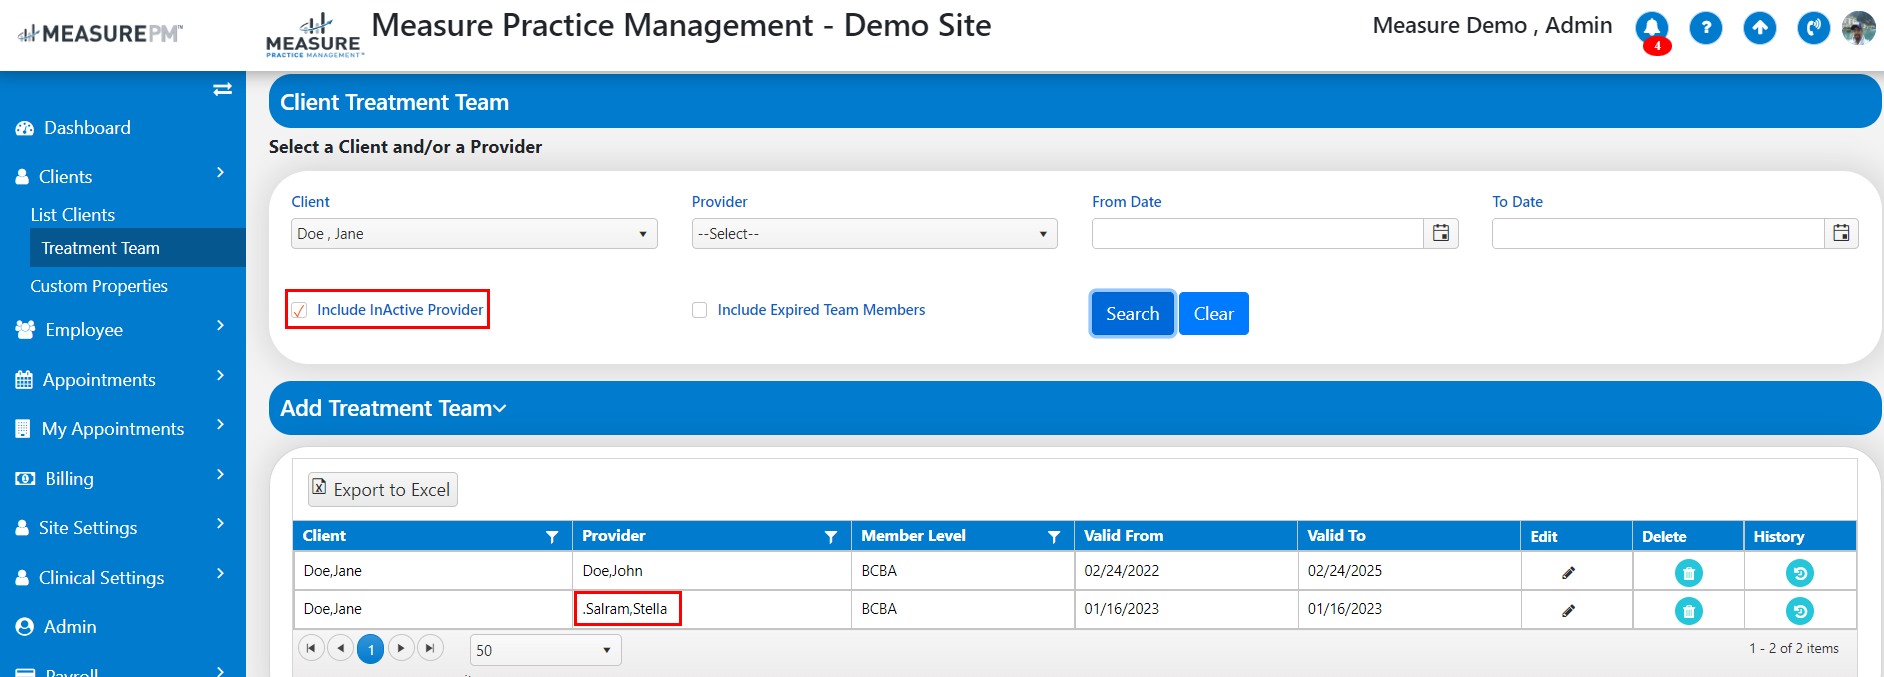The height and width of the screenshot is (677, 1884).
Task: Click inside the To Date input field
Action: pos(1658,233)
